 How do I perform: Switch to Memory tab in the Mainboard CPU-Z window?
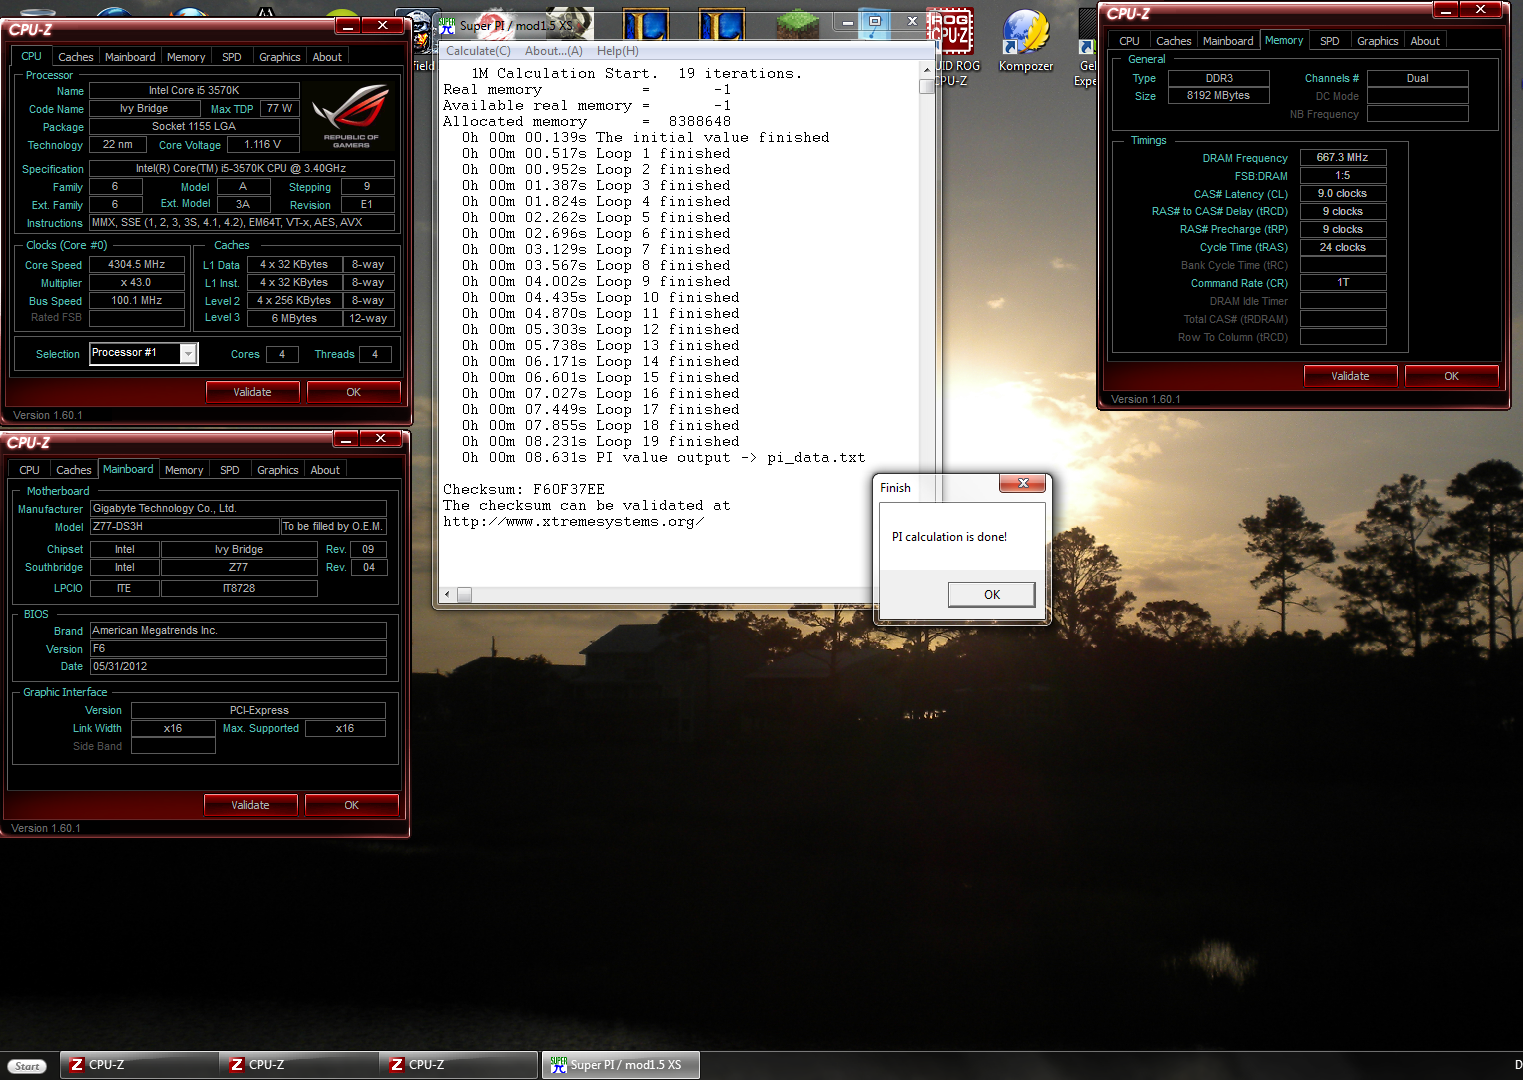[184, 470]
